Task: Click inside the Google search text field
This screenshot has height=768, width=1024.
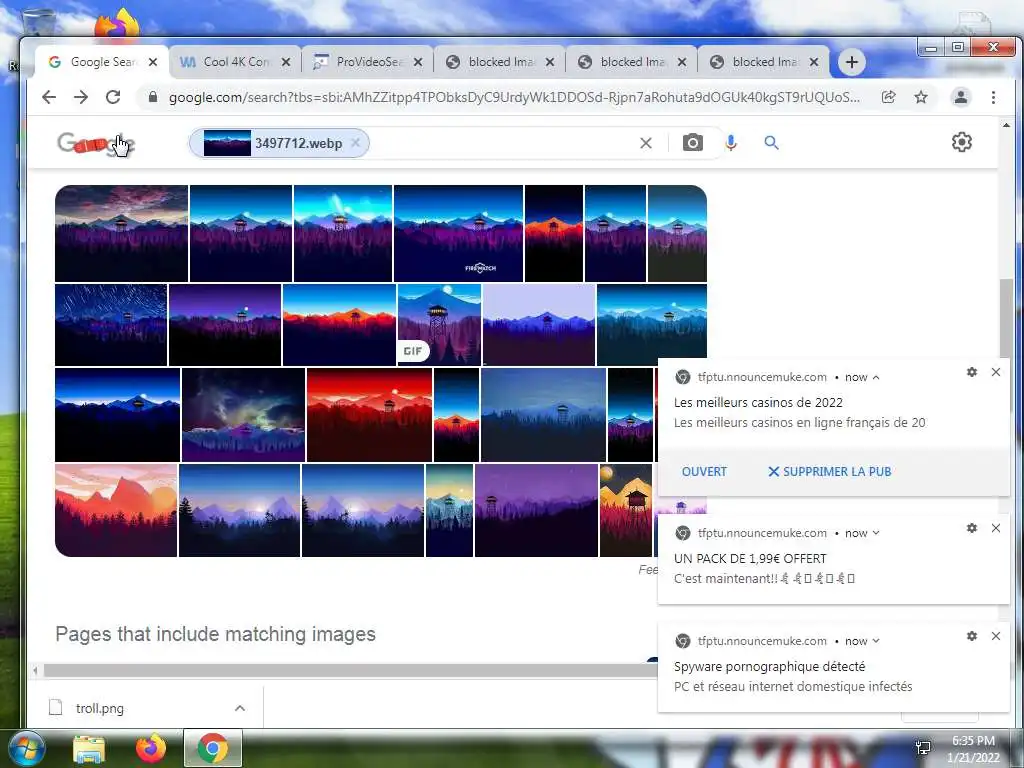Action: pyautogui.click(x=500, y=143)
